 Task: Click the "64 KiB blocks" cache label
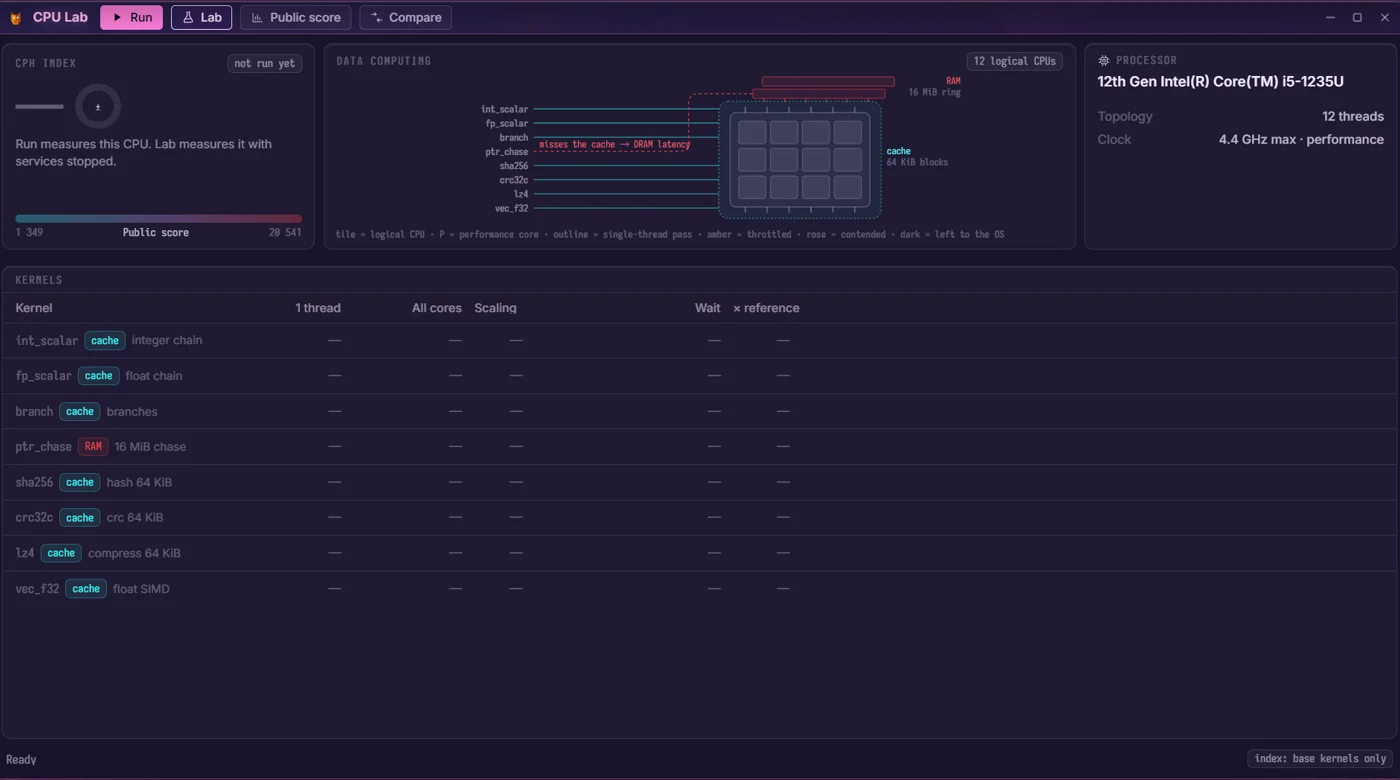(917, 162)
